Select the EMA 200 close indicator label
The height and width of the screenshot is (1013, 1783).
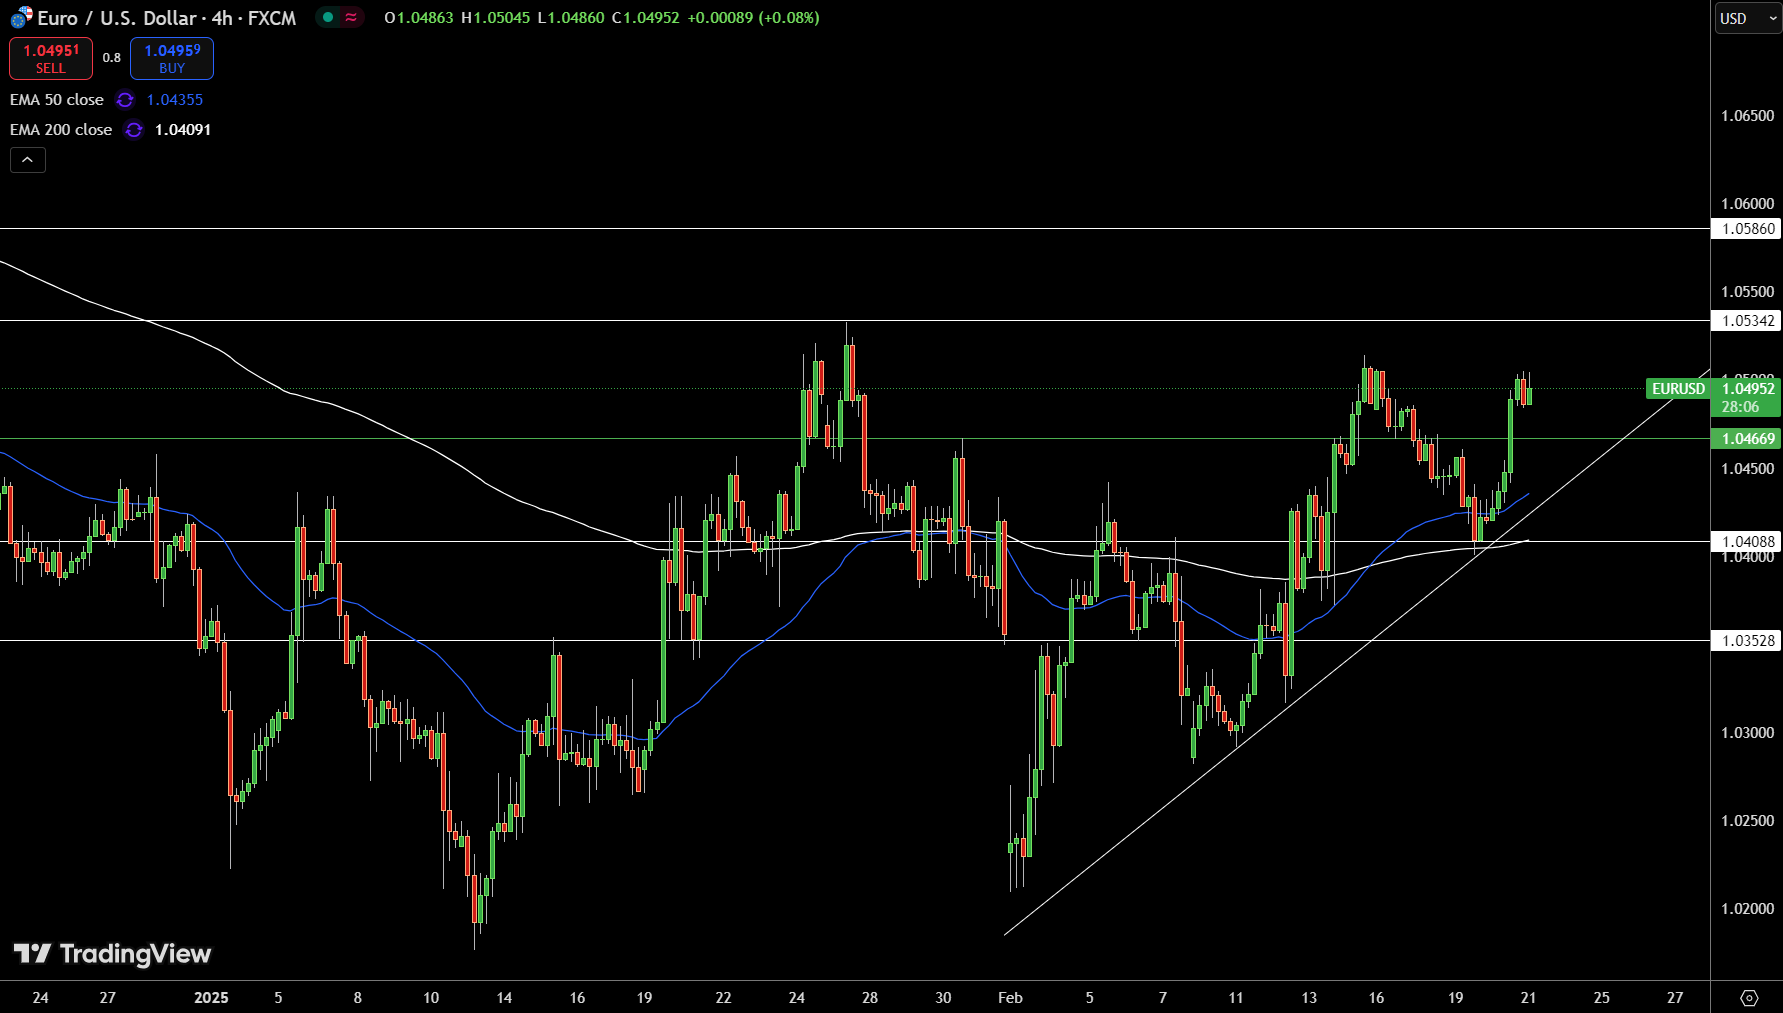coord(61,130)
